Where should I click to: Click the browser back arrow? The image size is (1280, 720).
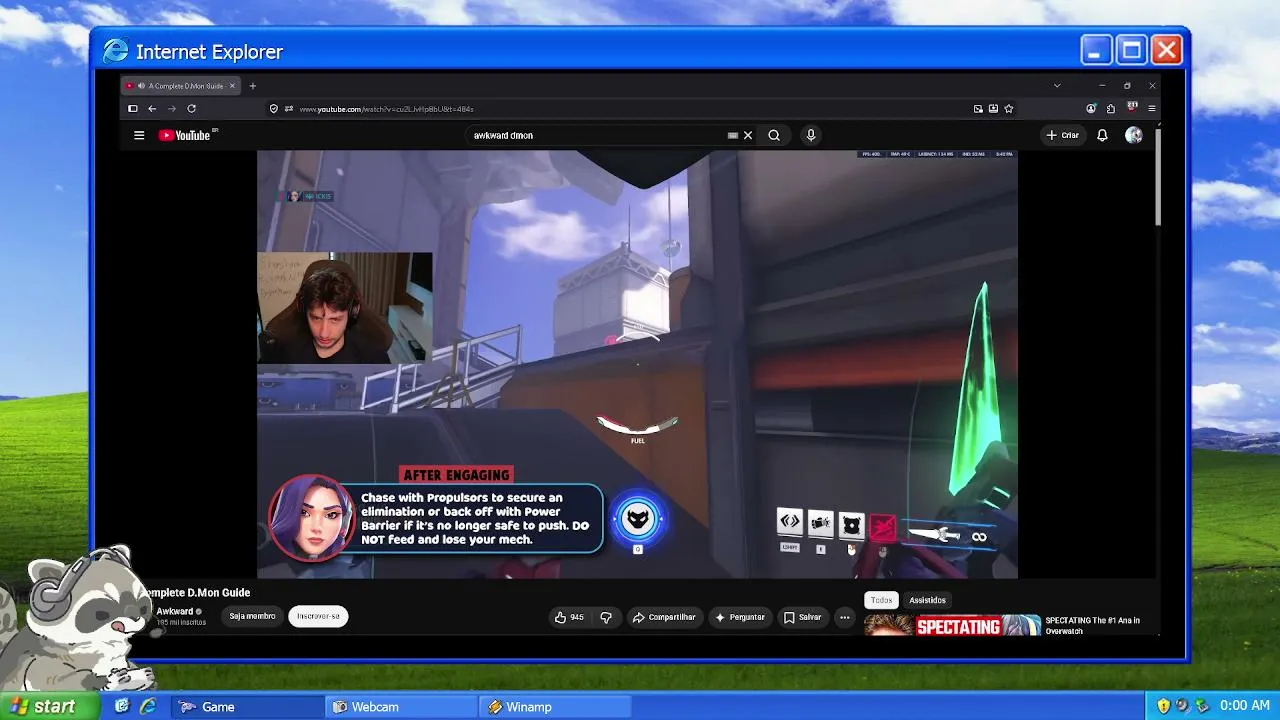click(x=152, y=108)
